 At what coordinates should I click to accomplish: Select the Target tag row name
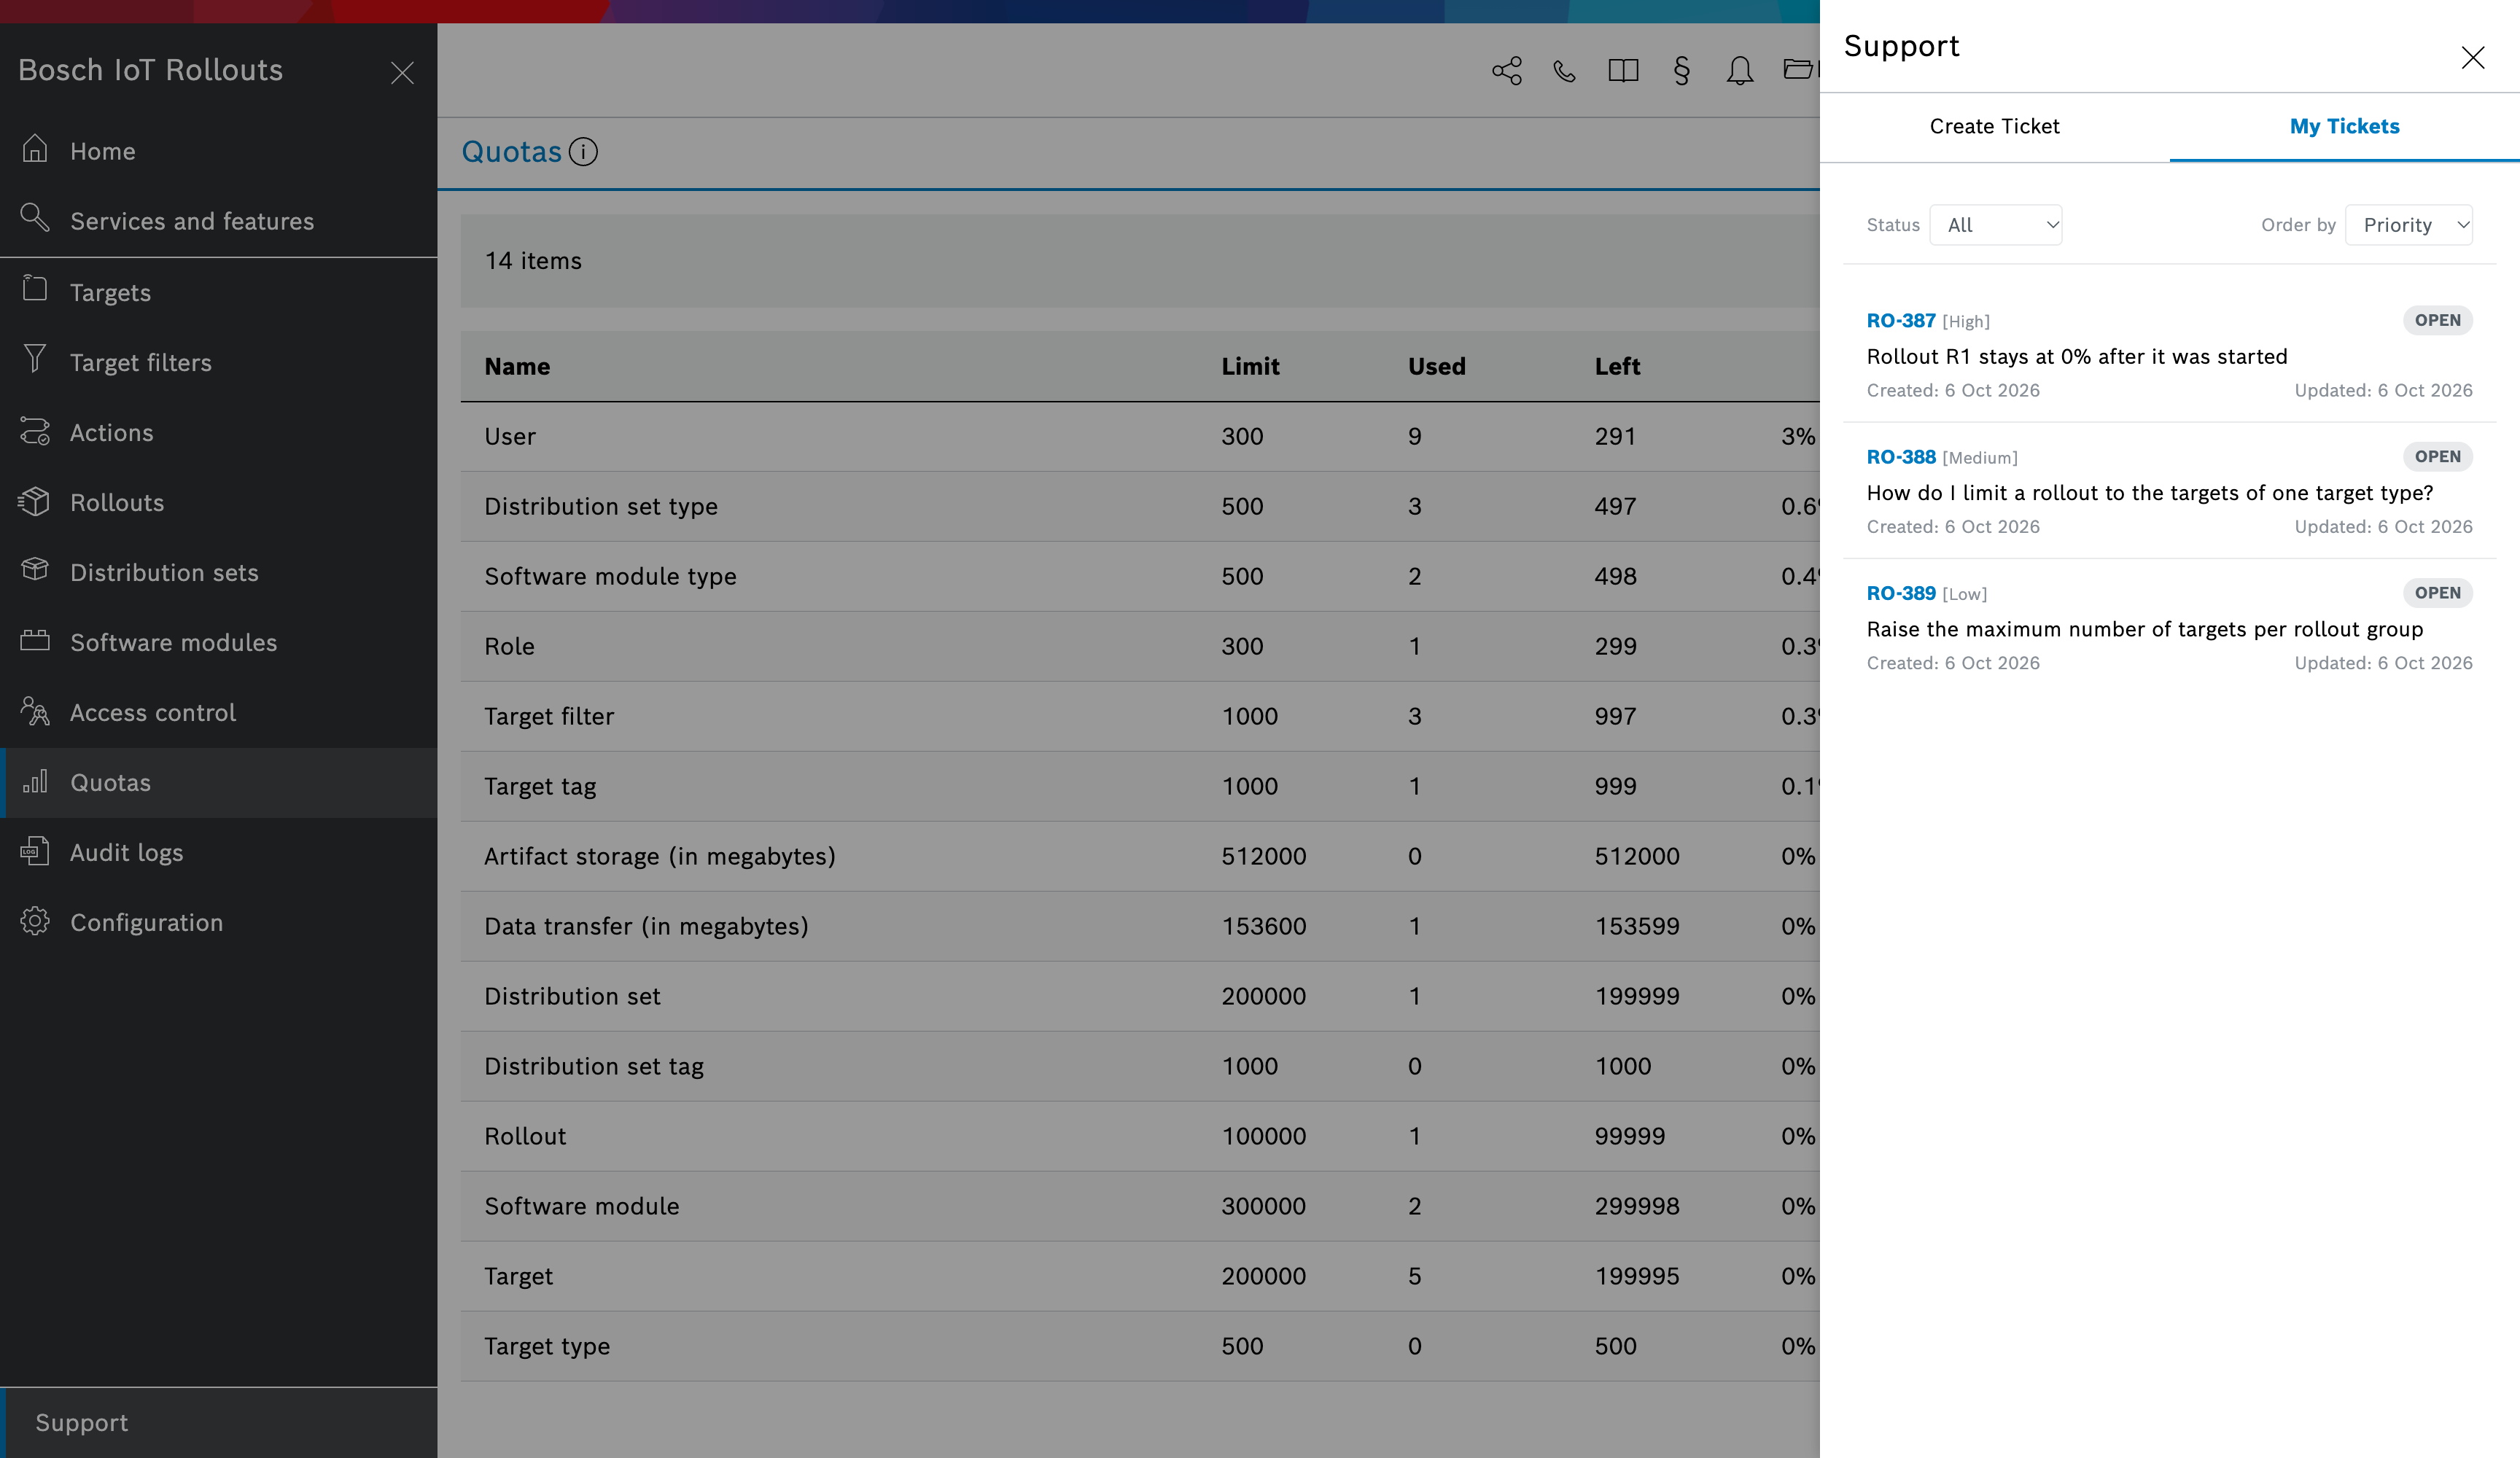click(540, 786)
